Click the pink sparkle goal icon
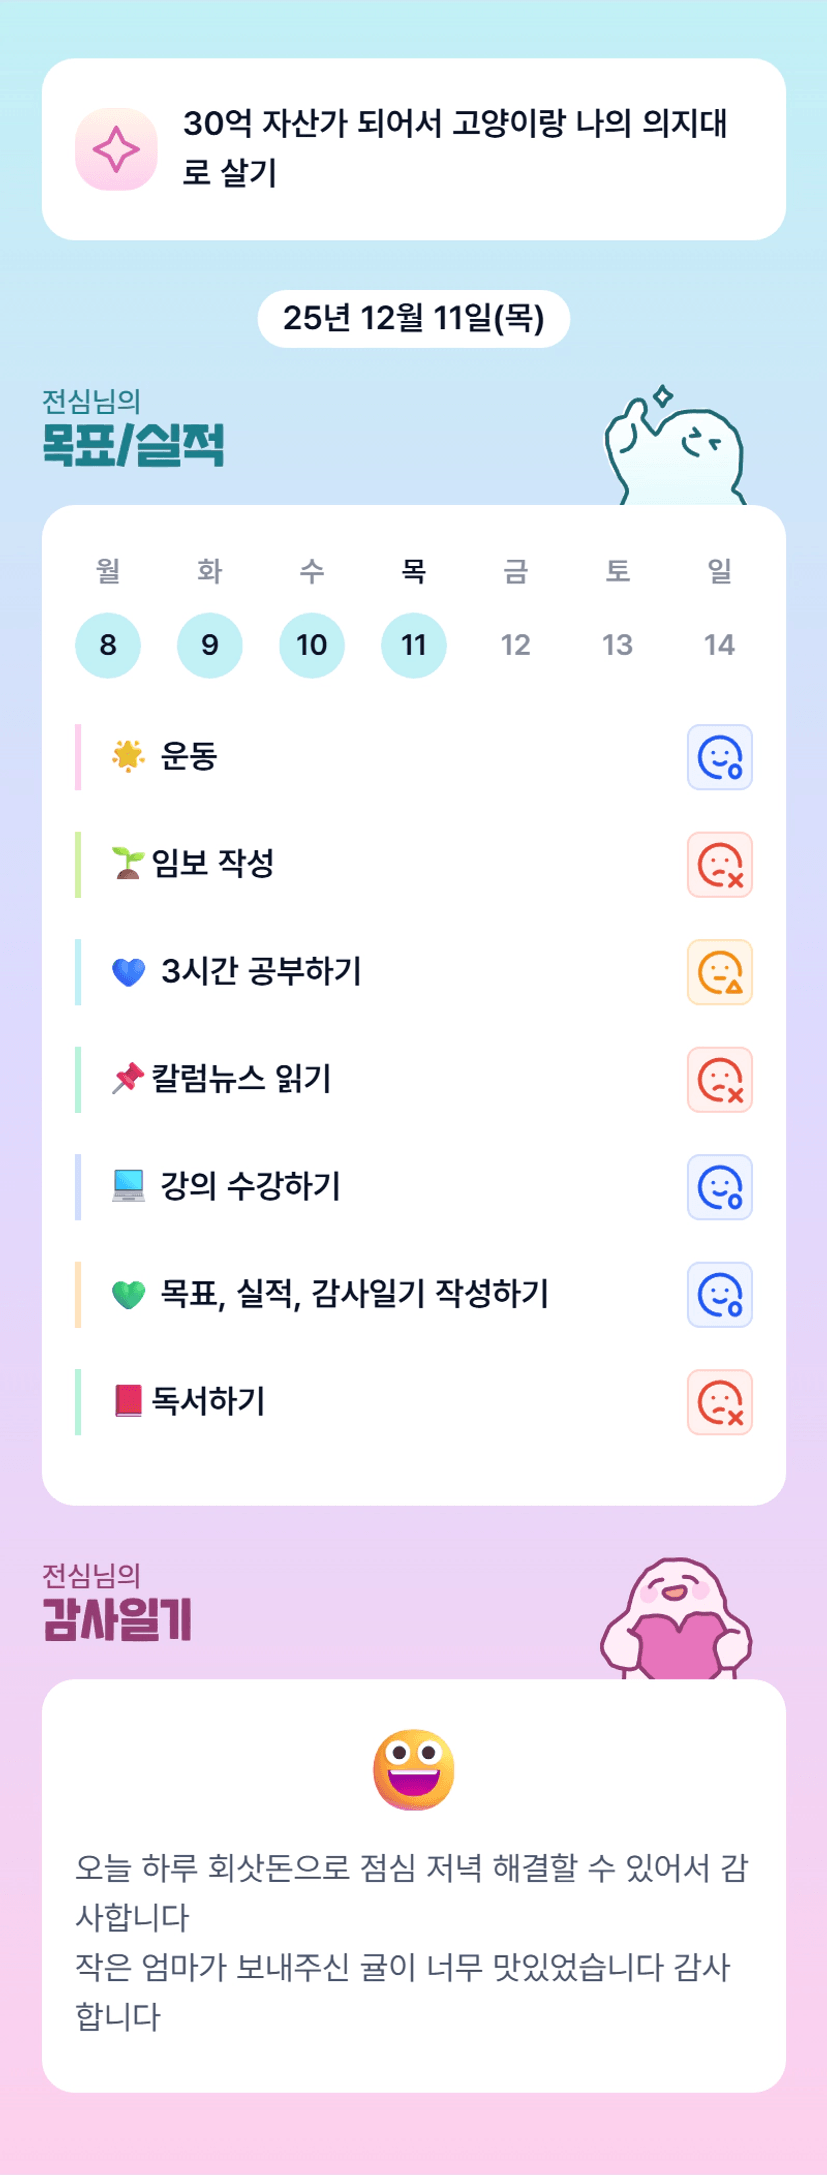827x2175 pixels. pyautogui.click(x=116, y=150)
